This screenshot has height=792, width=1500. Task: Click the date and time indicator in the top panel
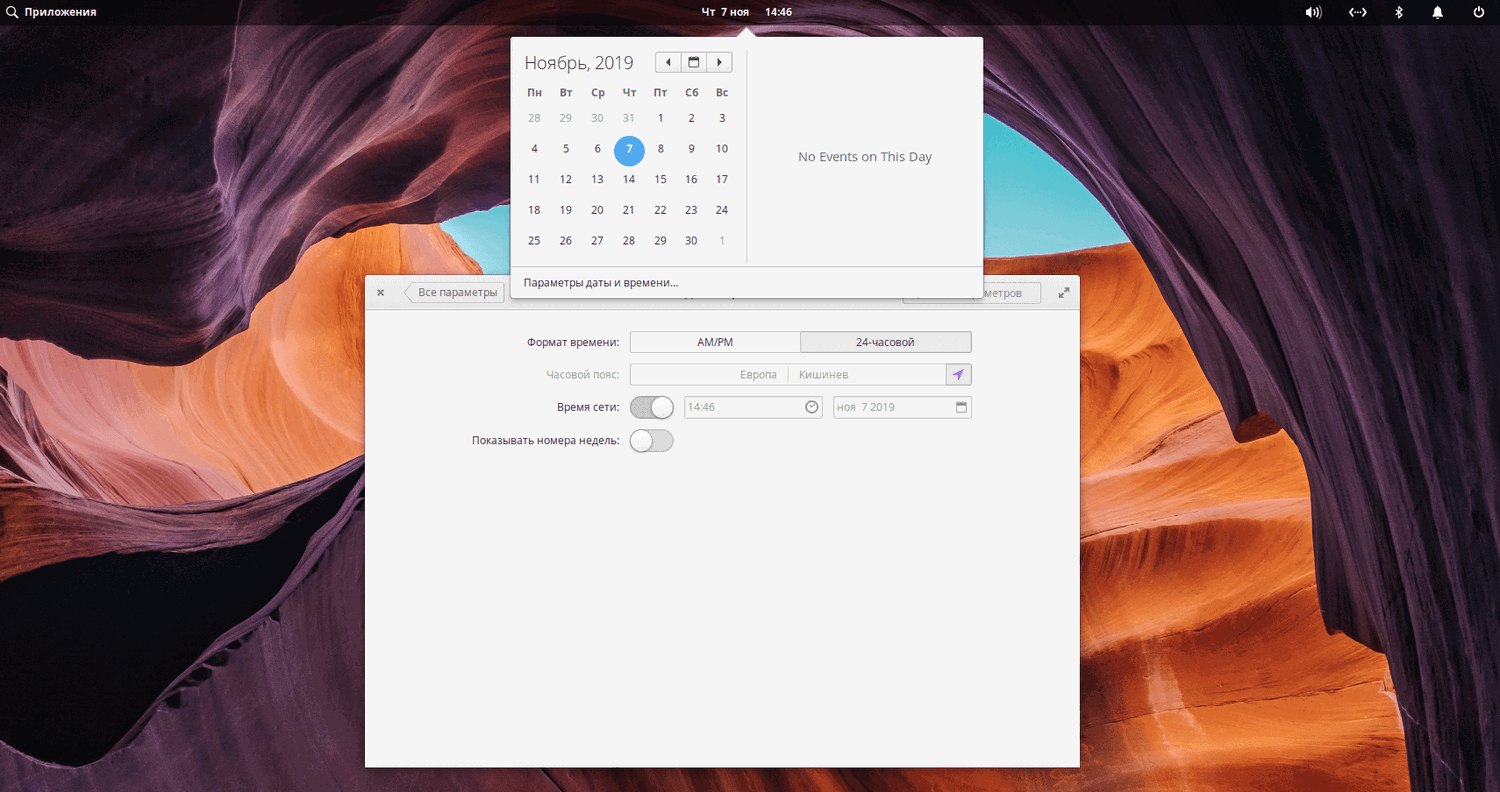click(x=747, y=12)
